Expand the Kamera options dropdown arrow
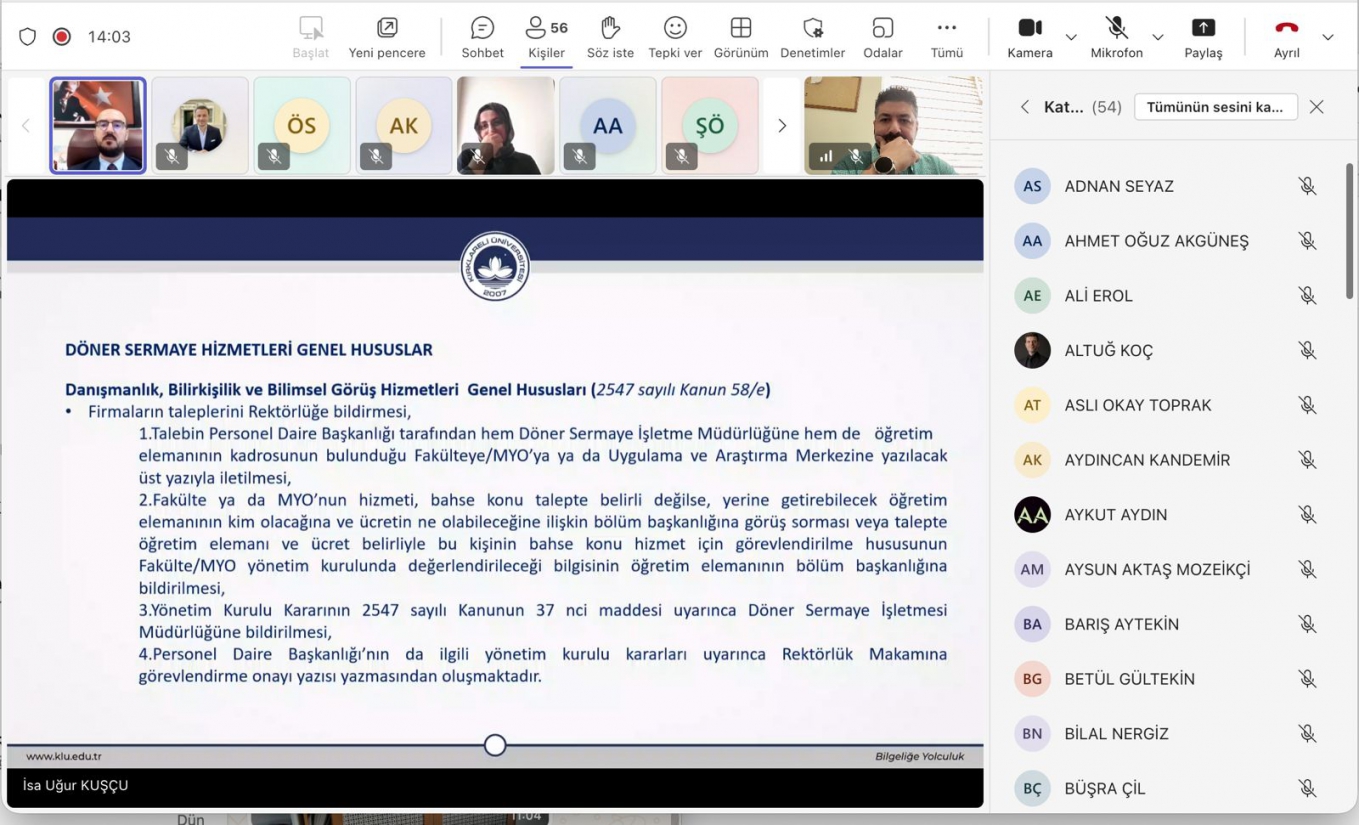This screenshot has width=1359, height=825. tap(1071, 37)
